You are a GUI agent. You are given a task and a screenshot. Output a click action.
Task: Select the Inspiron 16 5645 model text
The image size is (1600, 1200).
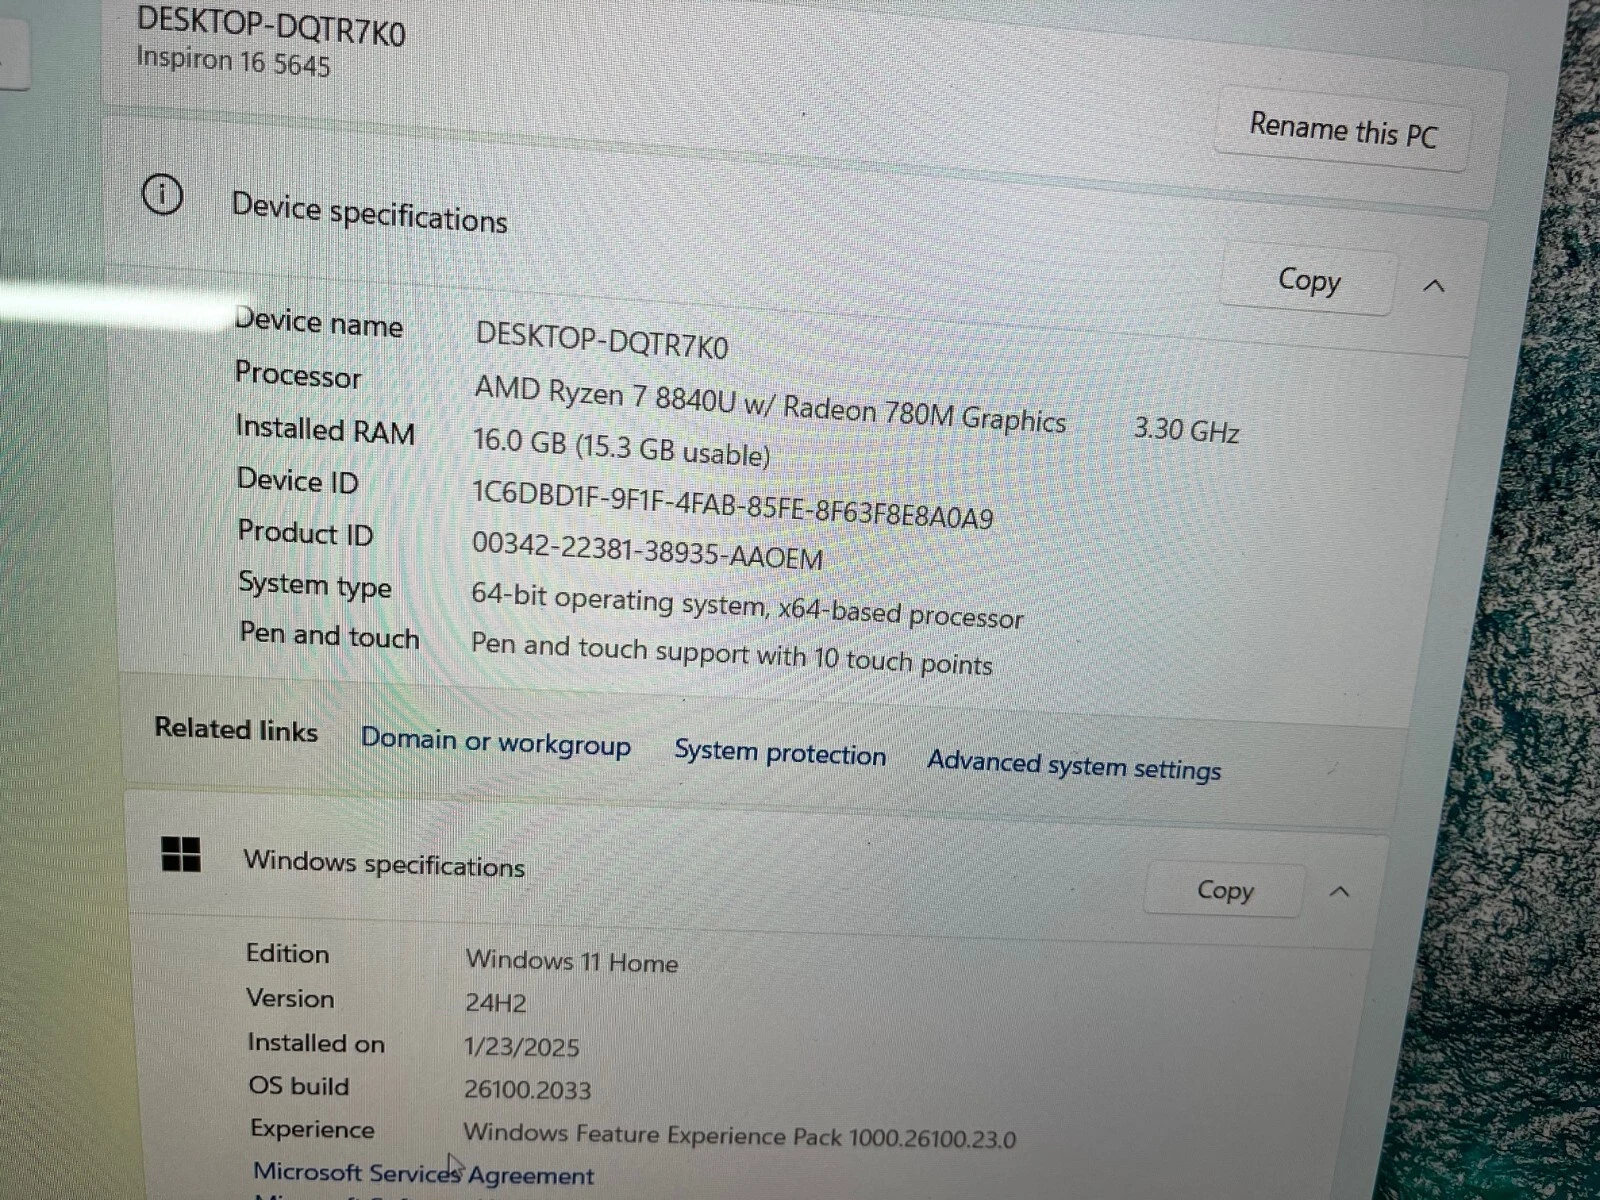233,61
